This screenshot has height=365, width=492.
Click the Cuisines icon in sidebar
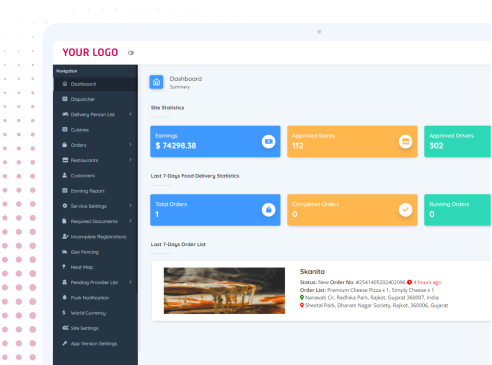(65, 129)
